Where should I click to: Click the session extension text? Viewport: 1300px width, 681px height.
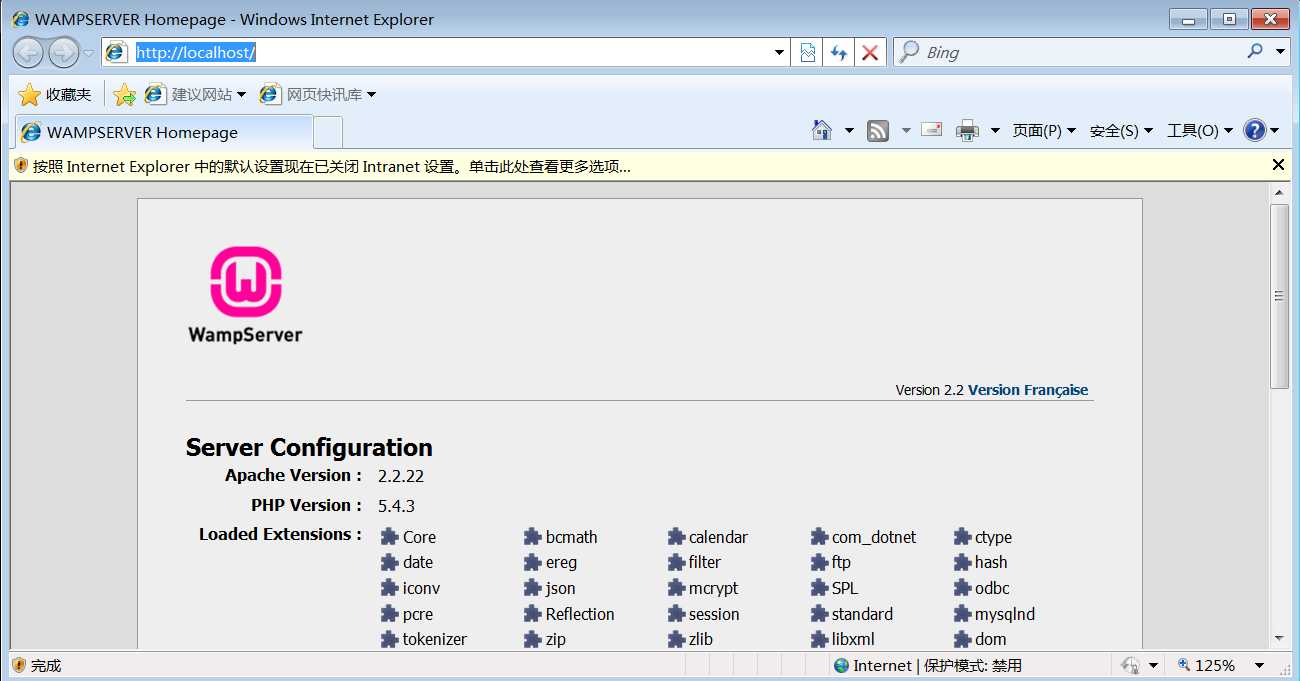coord(714,614)
